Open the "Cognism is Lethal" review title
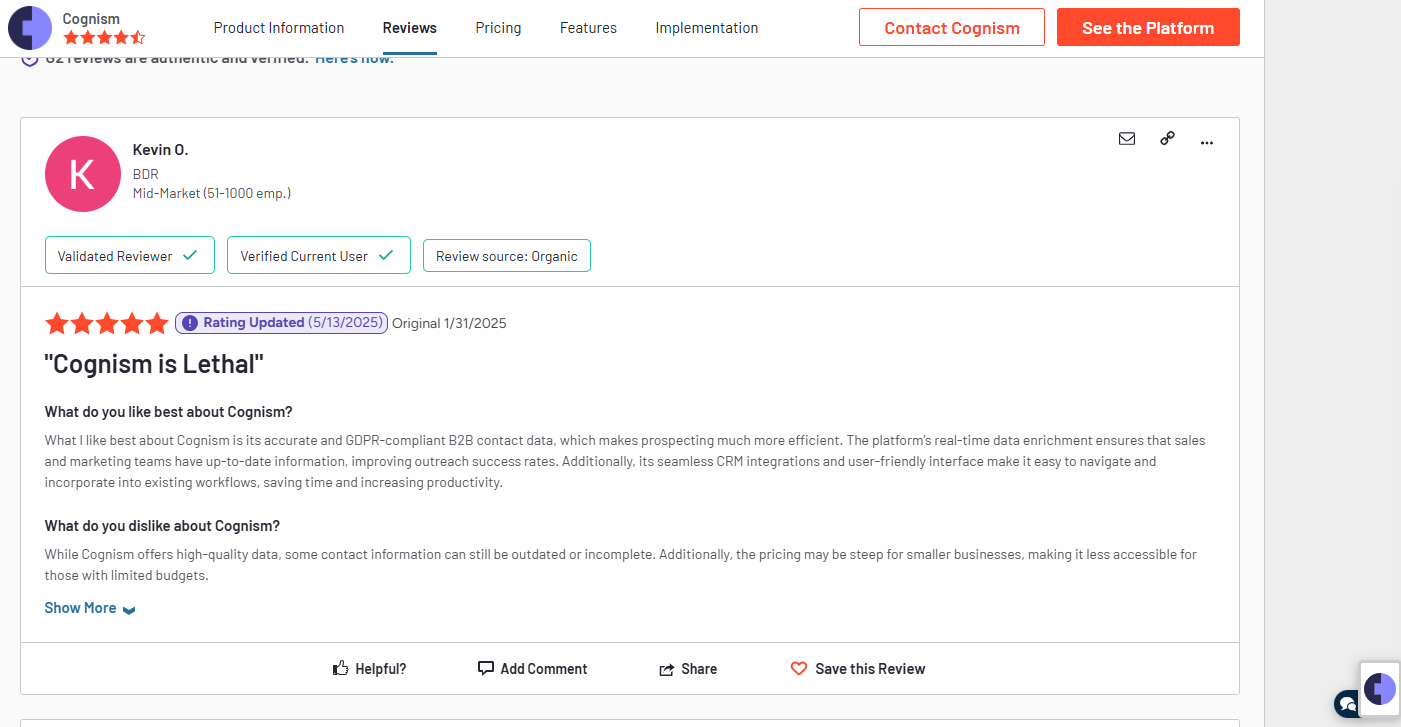This screenshot has height=727, width=1401. 154,364
